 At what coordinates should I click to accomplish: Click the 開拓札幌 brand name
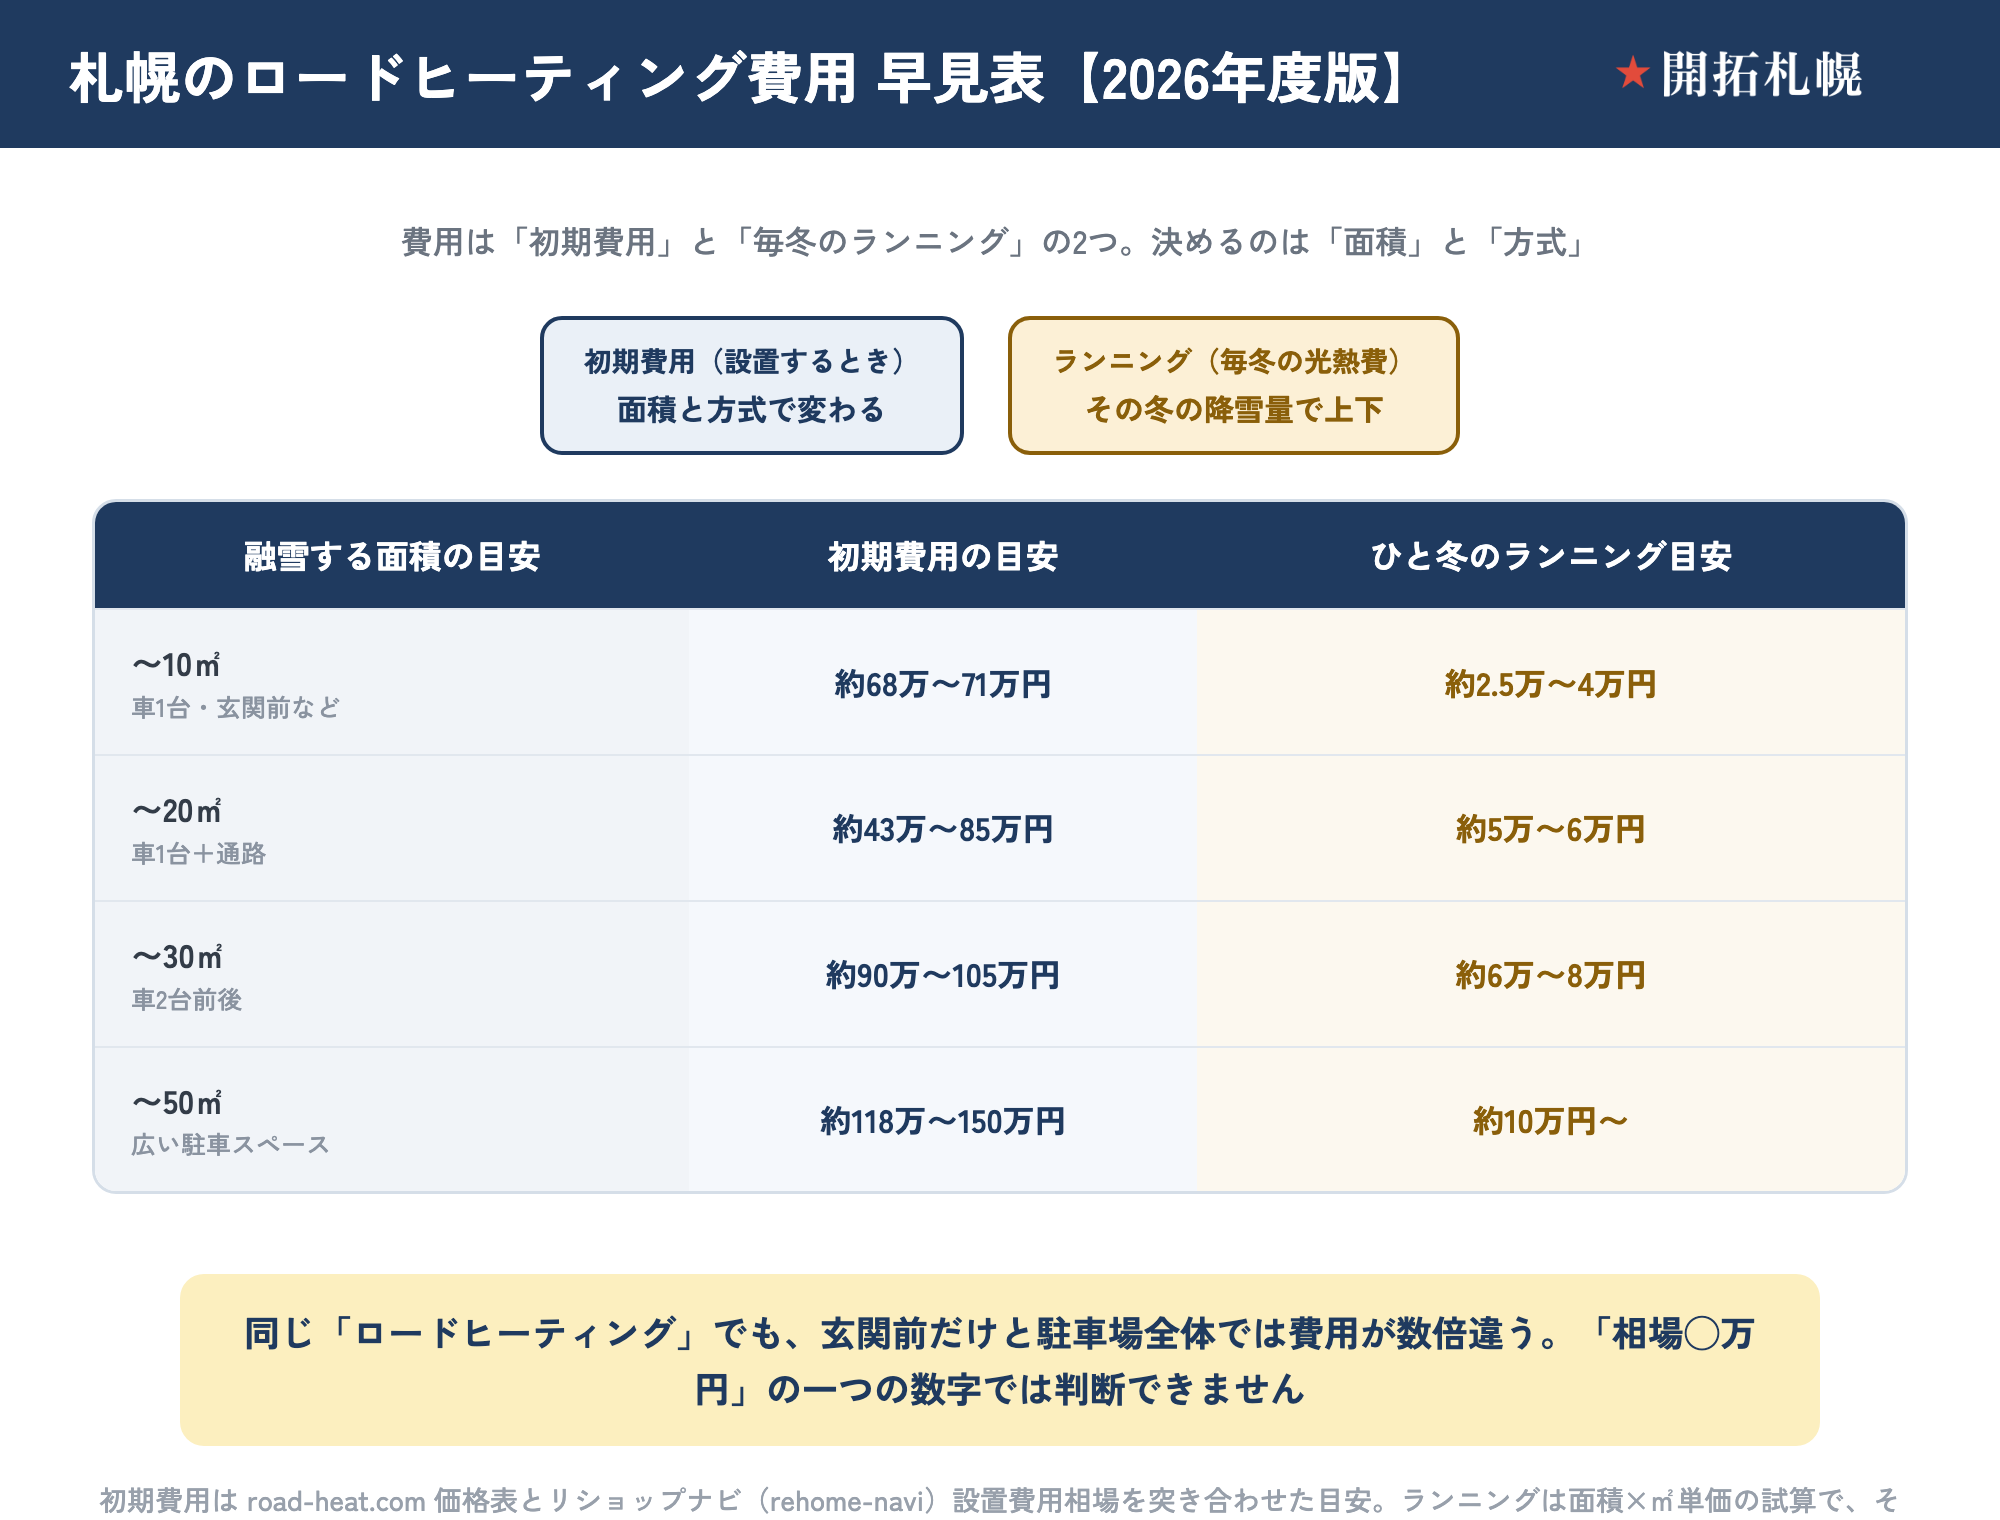click(1761, 75)
